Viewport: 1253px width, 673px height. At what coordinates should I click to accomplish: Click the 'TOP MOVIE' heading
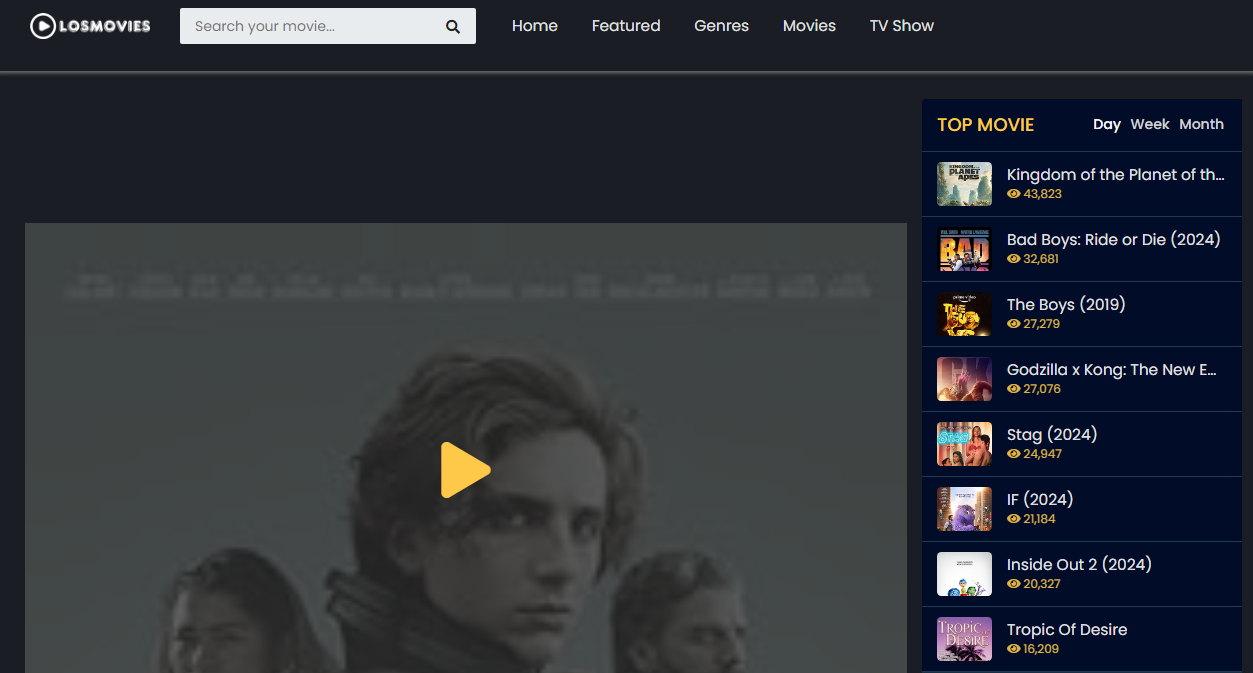point(986,125)
